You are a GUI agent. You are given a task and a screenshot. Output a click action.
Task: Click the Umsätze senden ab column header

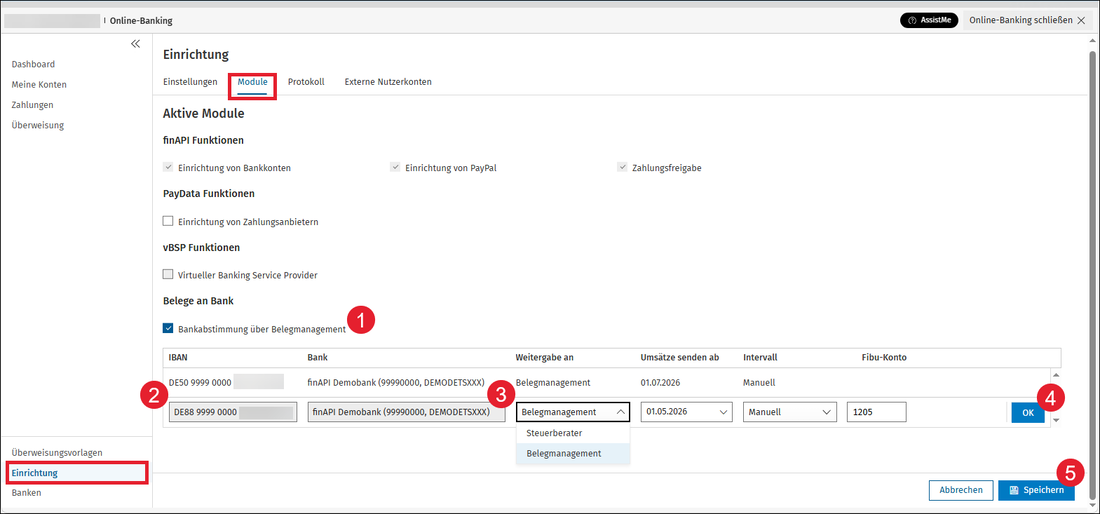[x=680, y=358]
